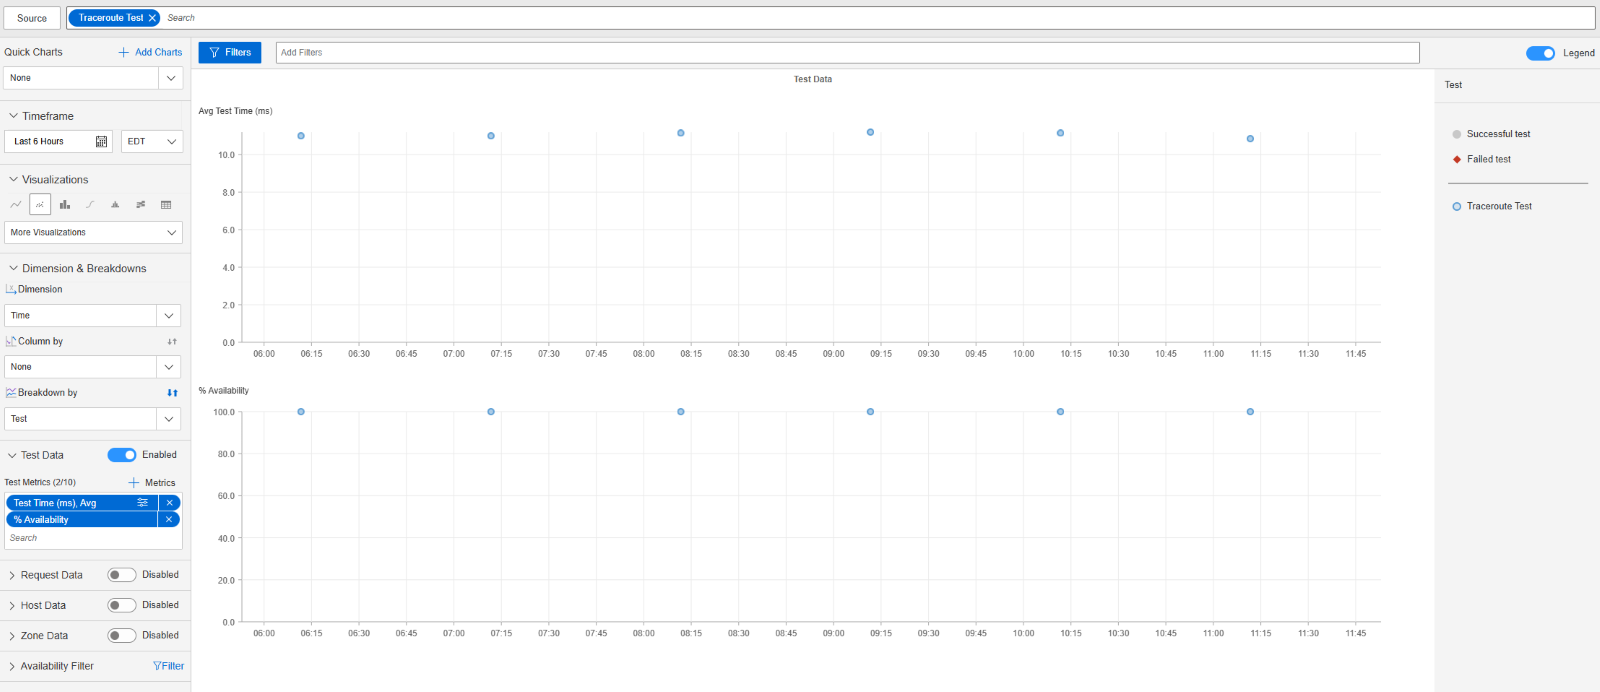Select the data table visualization
This screenshot has height=692, width=1600.
tap(166, 205)
